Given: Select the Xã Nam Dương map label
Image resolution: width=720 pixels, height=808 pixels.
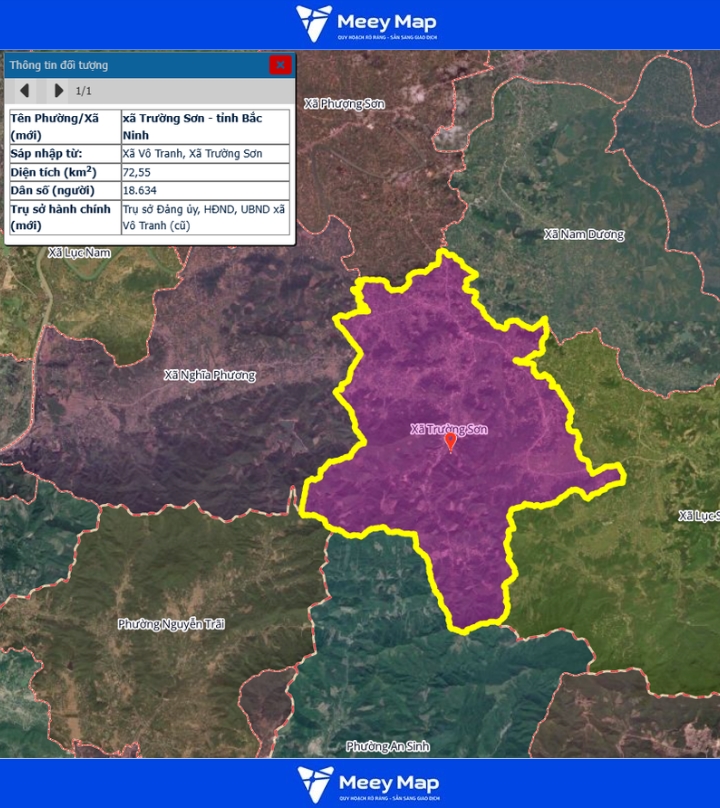Looking at the screenshot, I should pyautogui.click(x=583, y=235).
